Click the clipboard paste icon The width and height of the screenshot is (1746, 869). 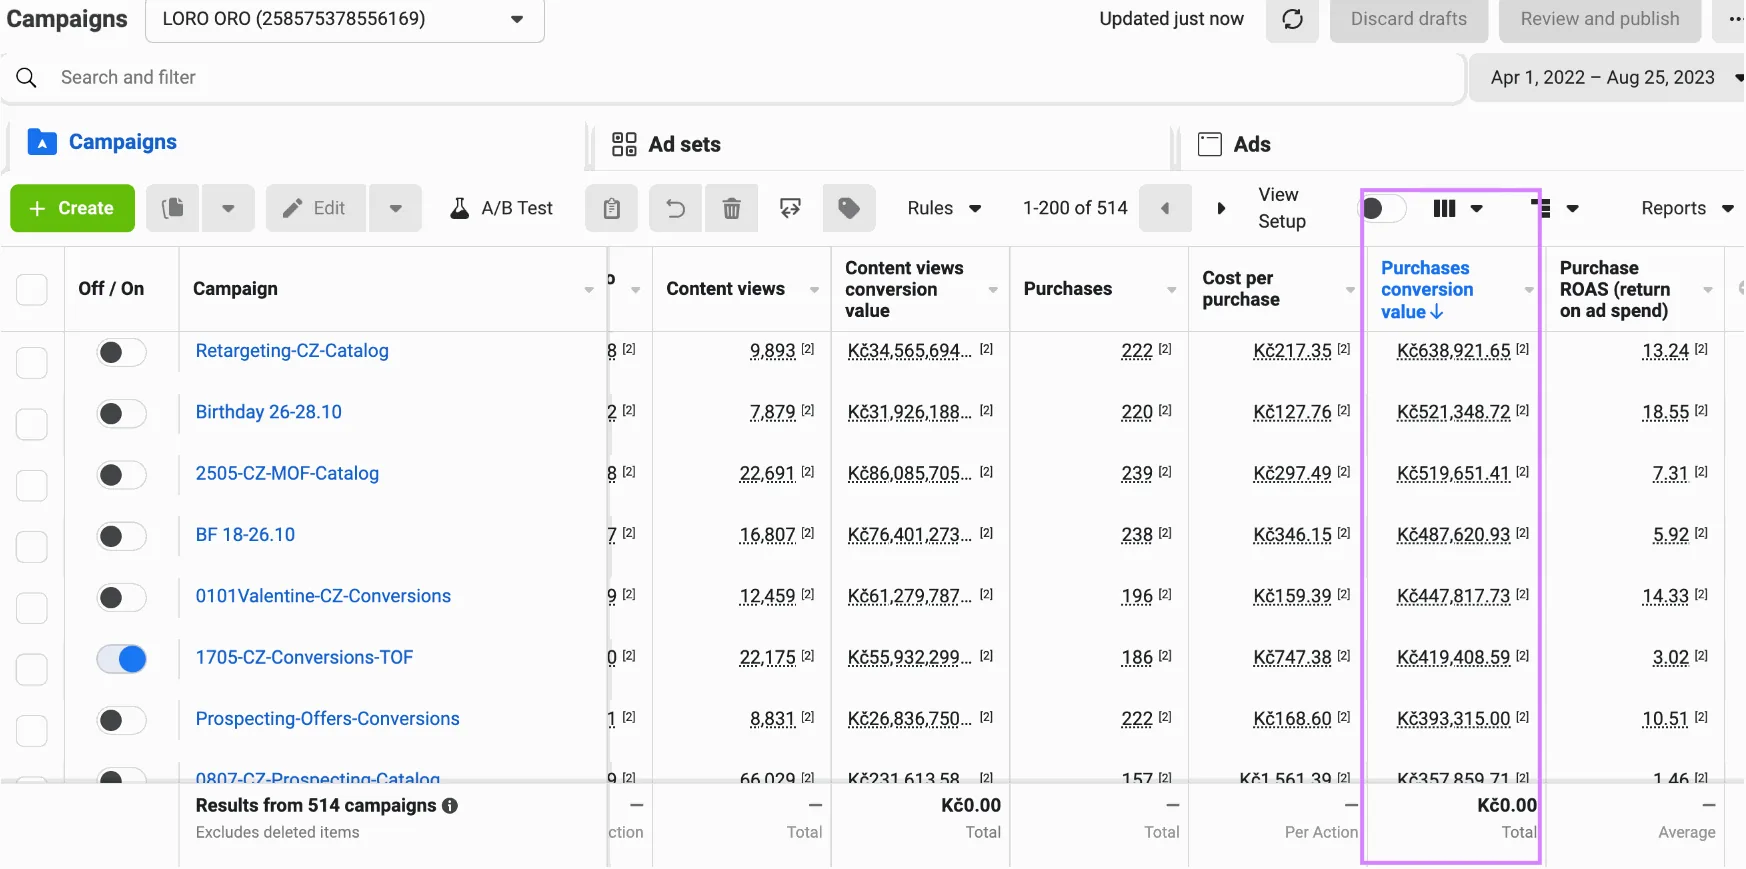pos(612,208)
